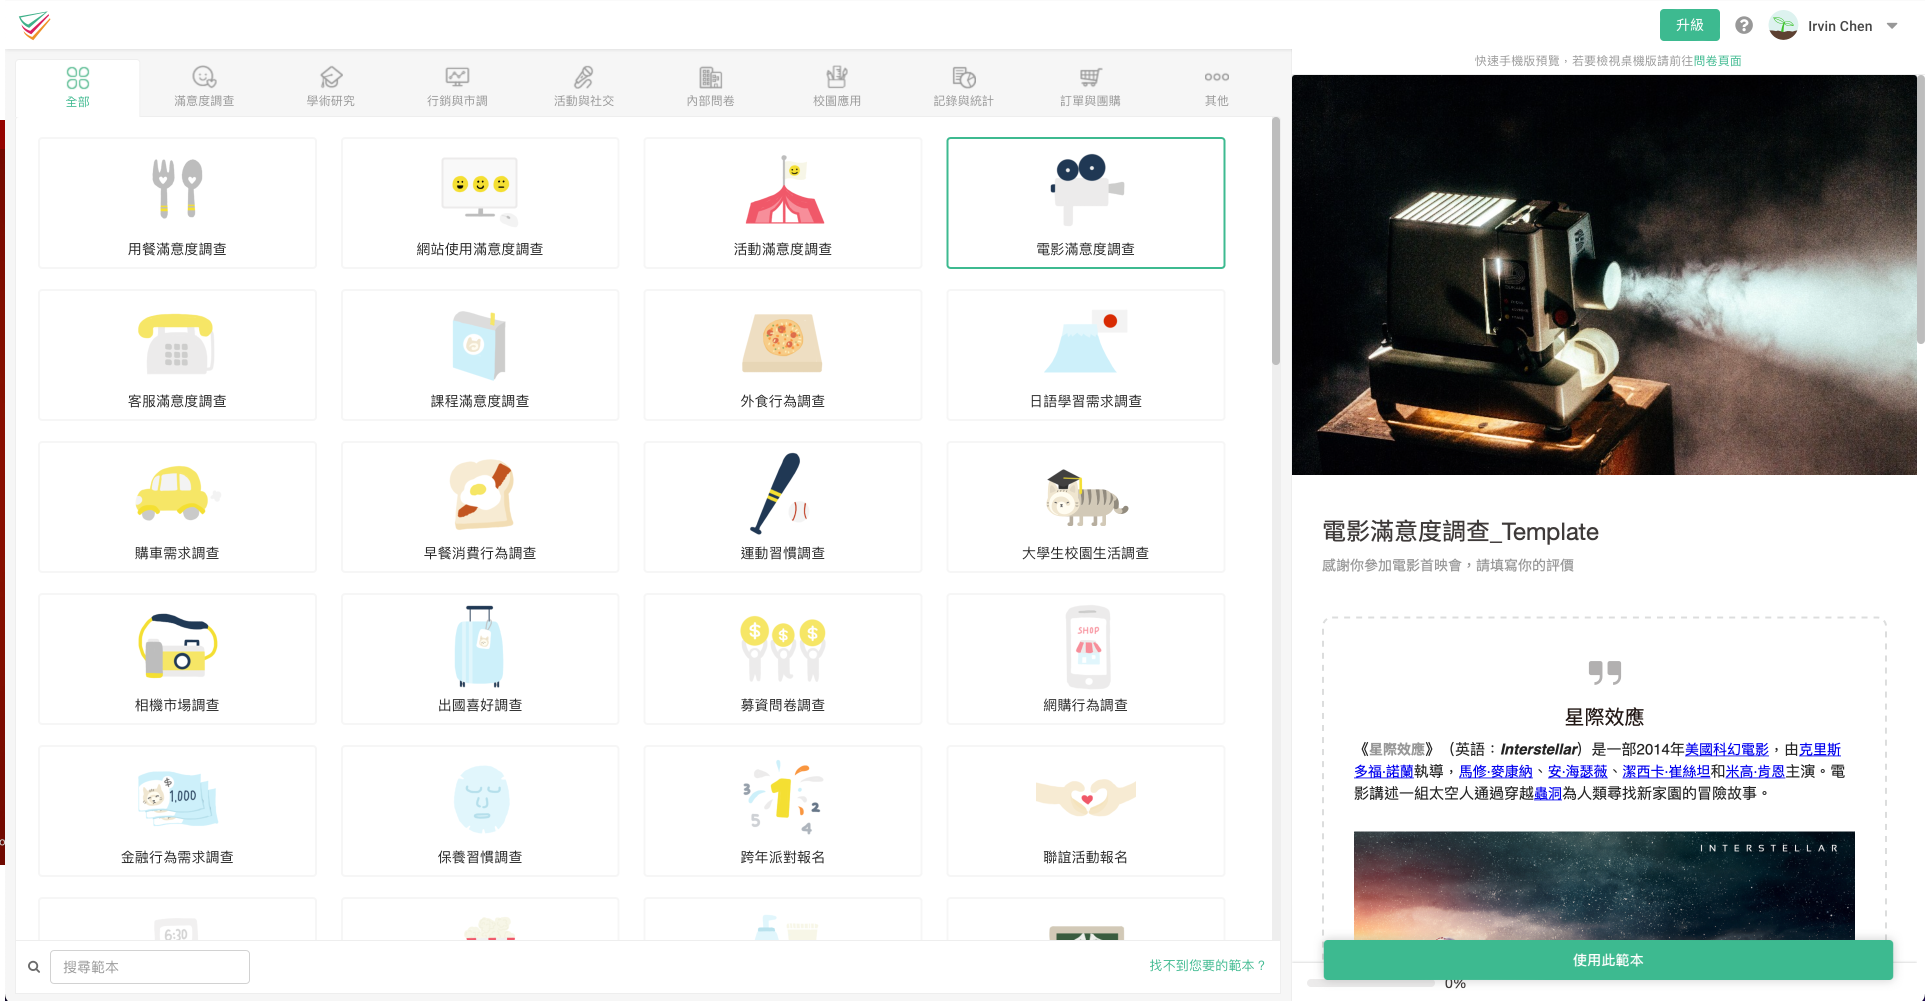Click the search magnifier icon
This screenshot has height=1001, width=1925.
click(x=33, y=966)
